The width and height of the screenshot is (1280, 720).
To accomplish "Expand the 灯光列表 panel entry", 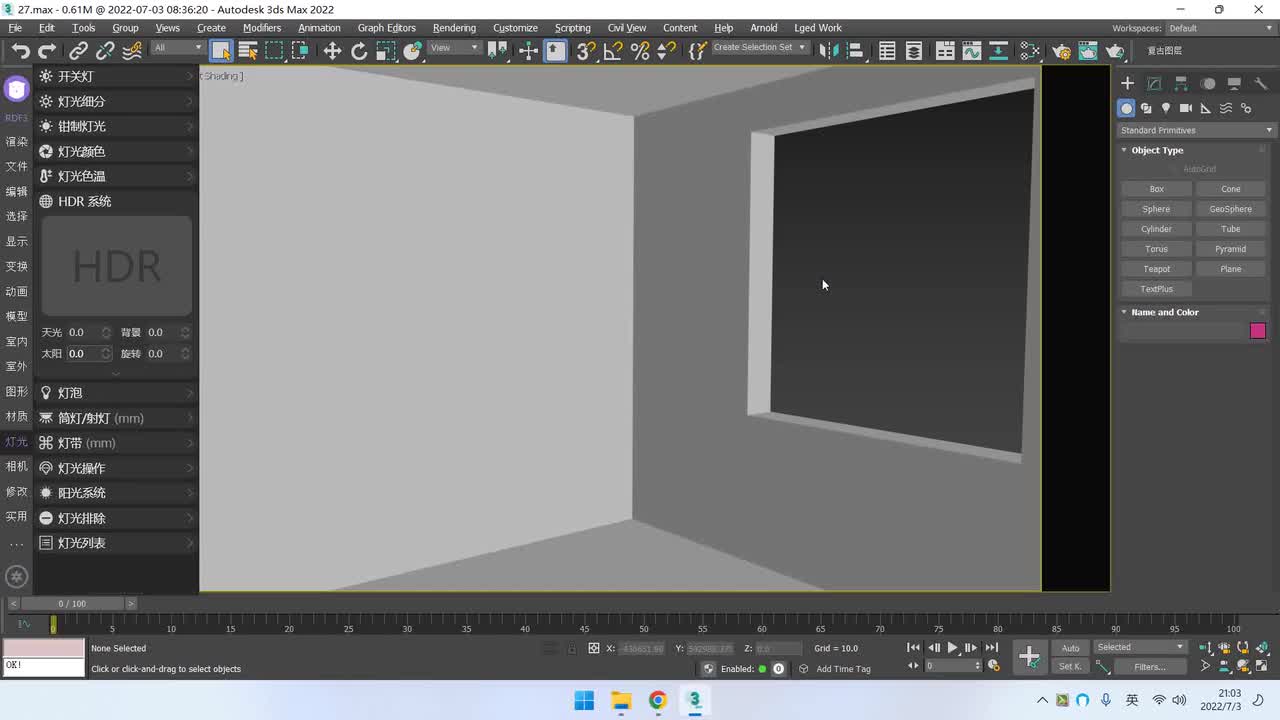I will tap(116, 543).
